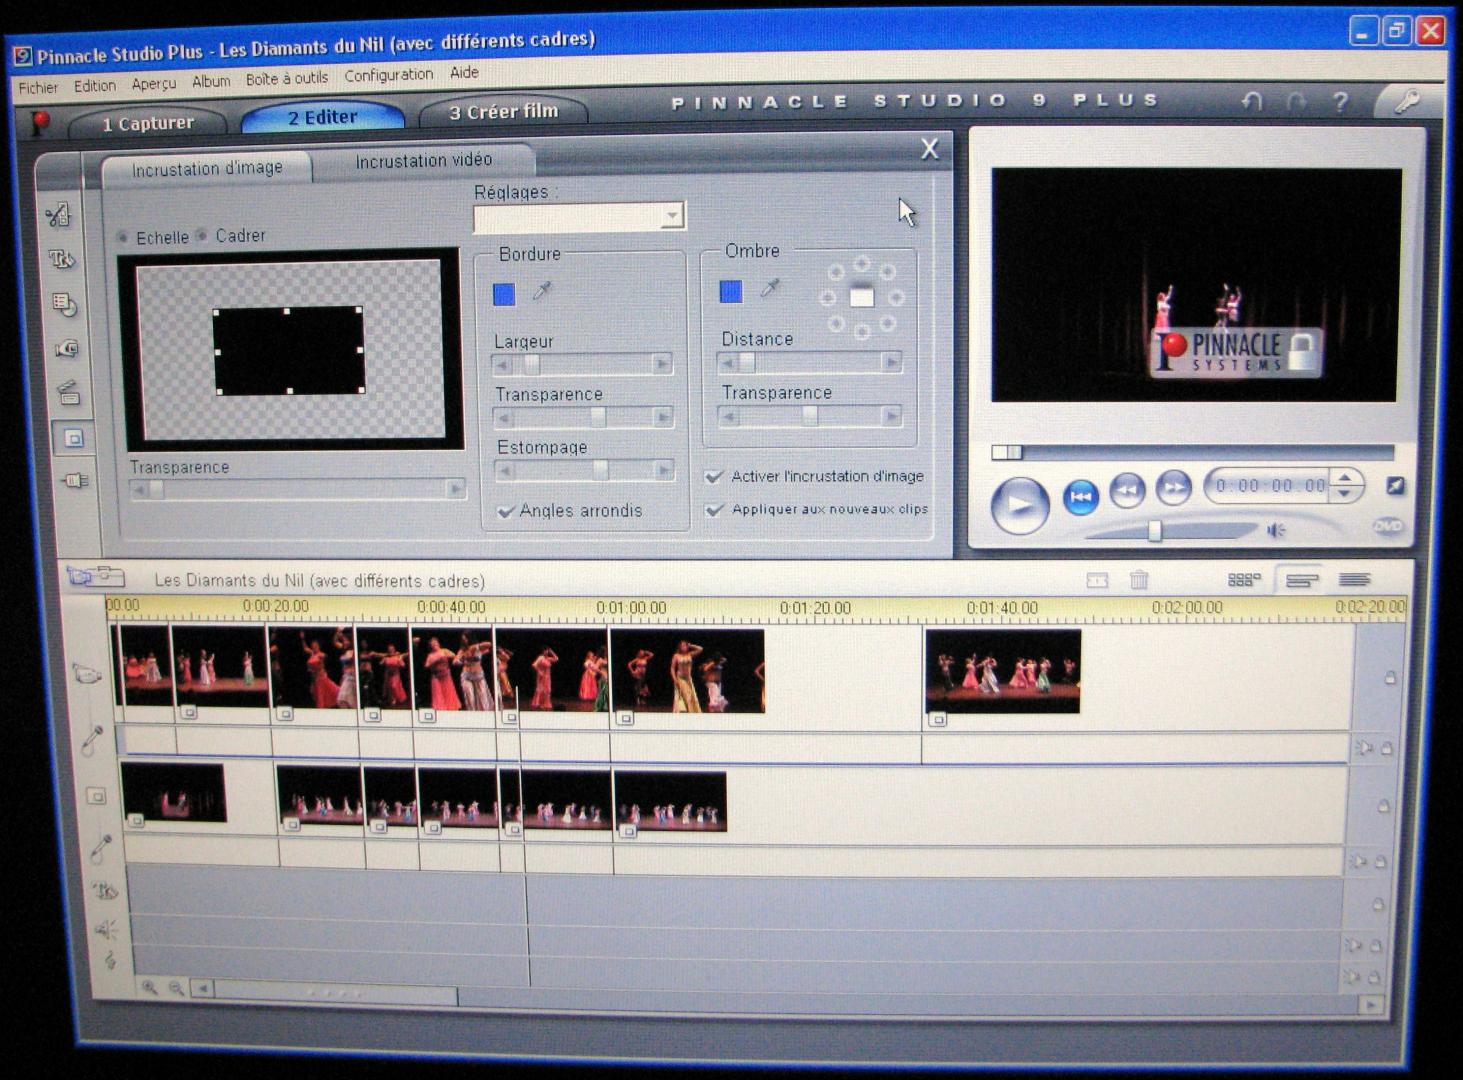Click the Undo arrow in the header
This screenshot has height=1080, width=1463.
tap(1252, 101)
